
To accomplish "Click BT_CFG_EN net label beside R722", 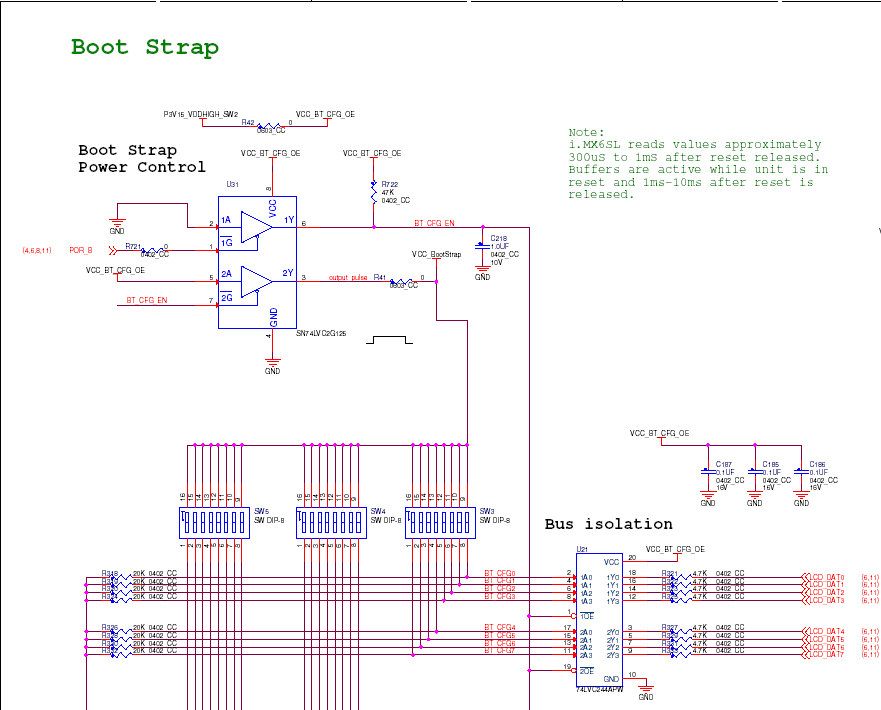I will [434, 223].
